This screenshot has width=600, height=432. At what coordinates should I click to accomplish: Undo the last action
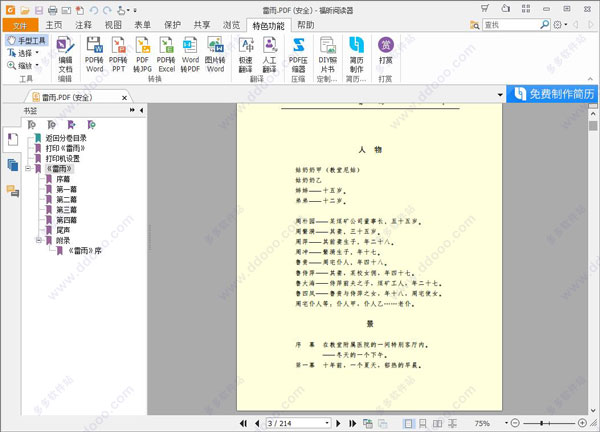(x=94, y=10)
